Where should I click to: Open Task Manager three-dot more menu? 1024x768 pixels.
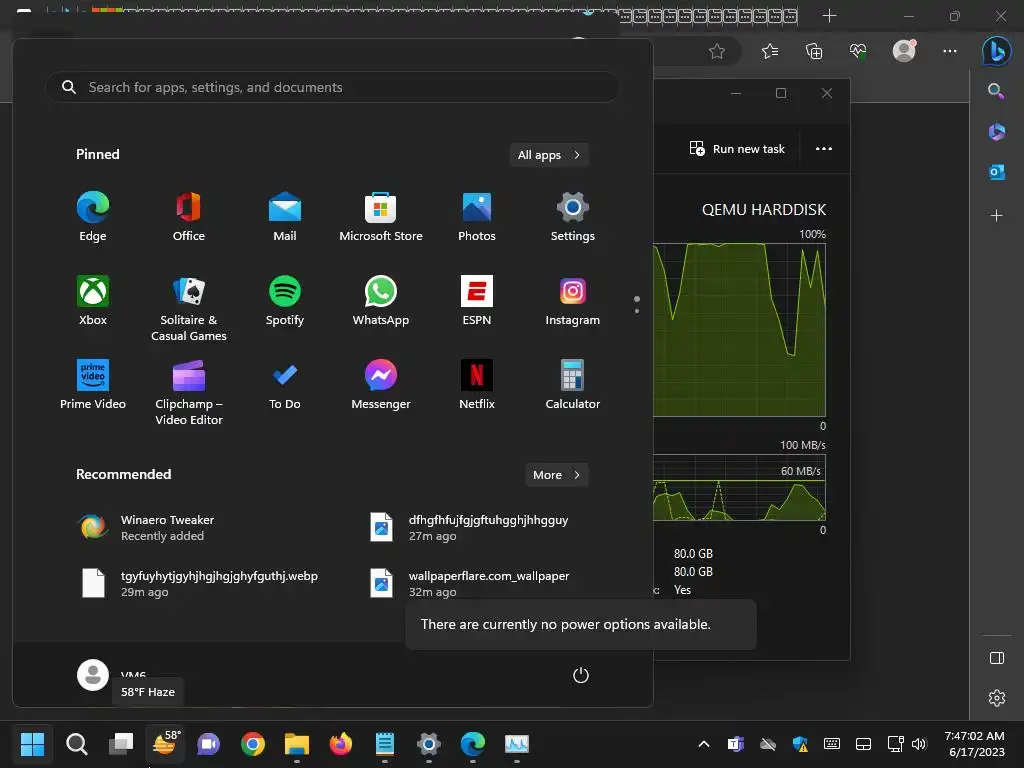(824, 149)
